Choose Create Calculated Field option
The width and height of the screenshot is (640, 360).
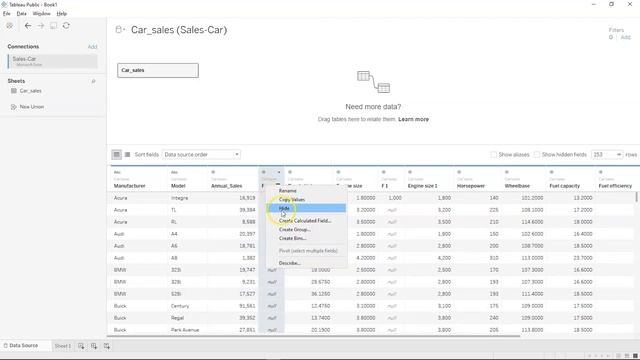pyautogui.click(x=306, y=220)
